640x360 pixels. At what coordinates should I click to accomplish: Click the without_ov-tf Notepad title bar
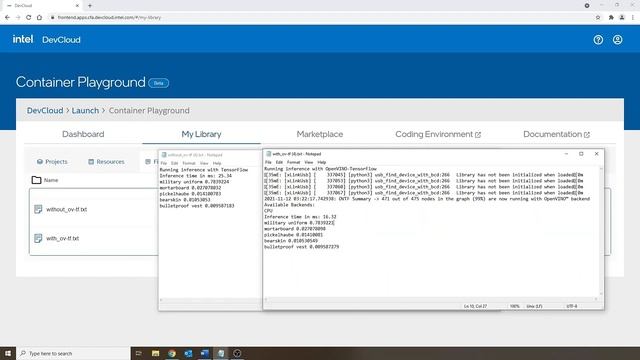(210, 155)
